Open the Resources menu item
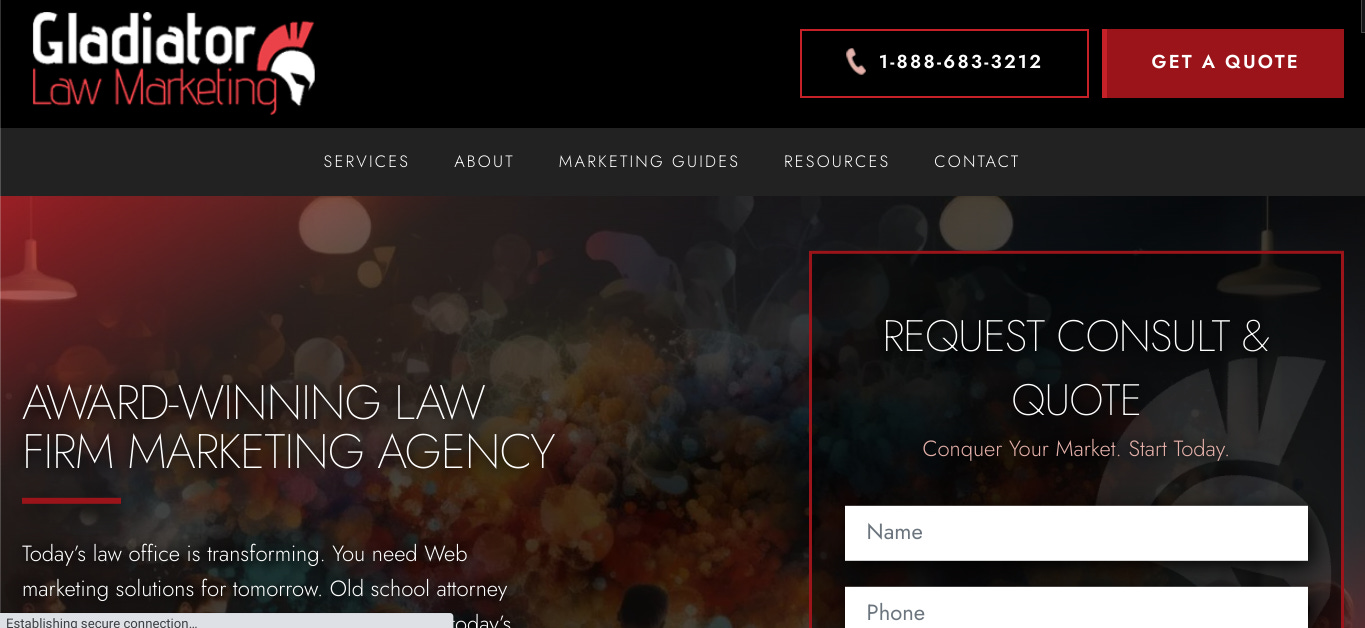 (x=836, y=161)
